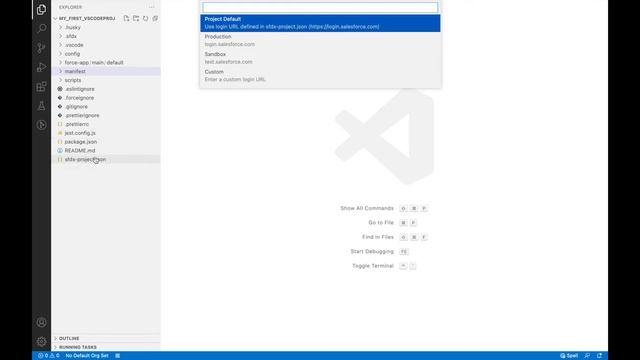Click Collapse Folders icon in Explorer

(x=155, y=18)
